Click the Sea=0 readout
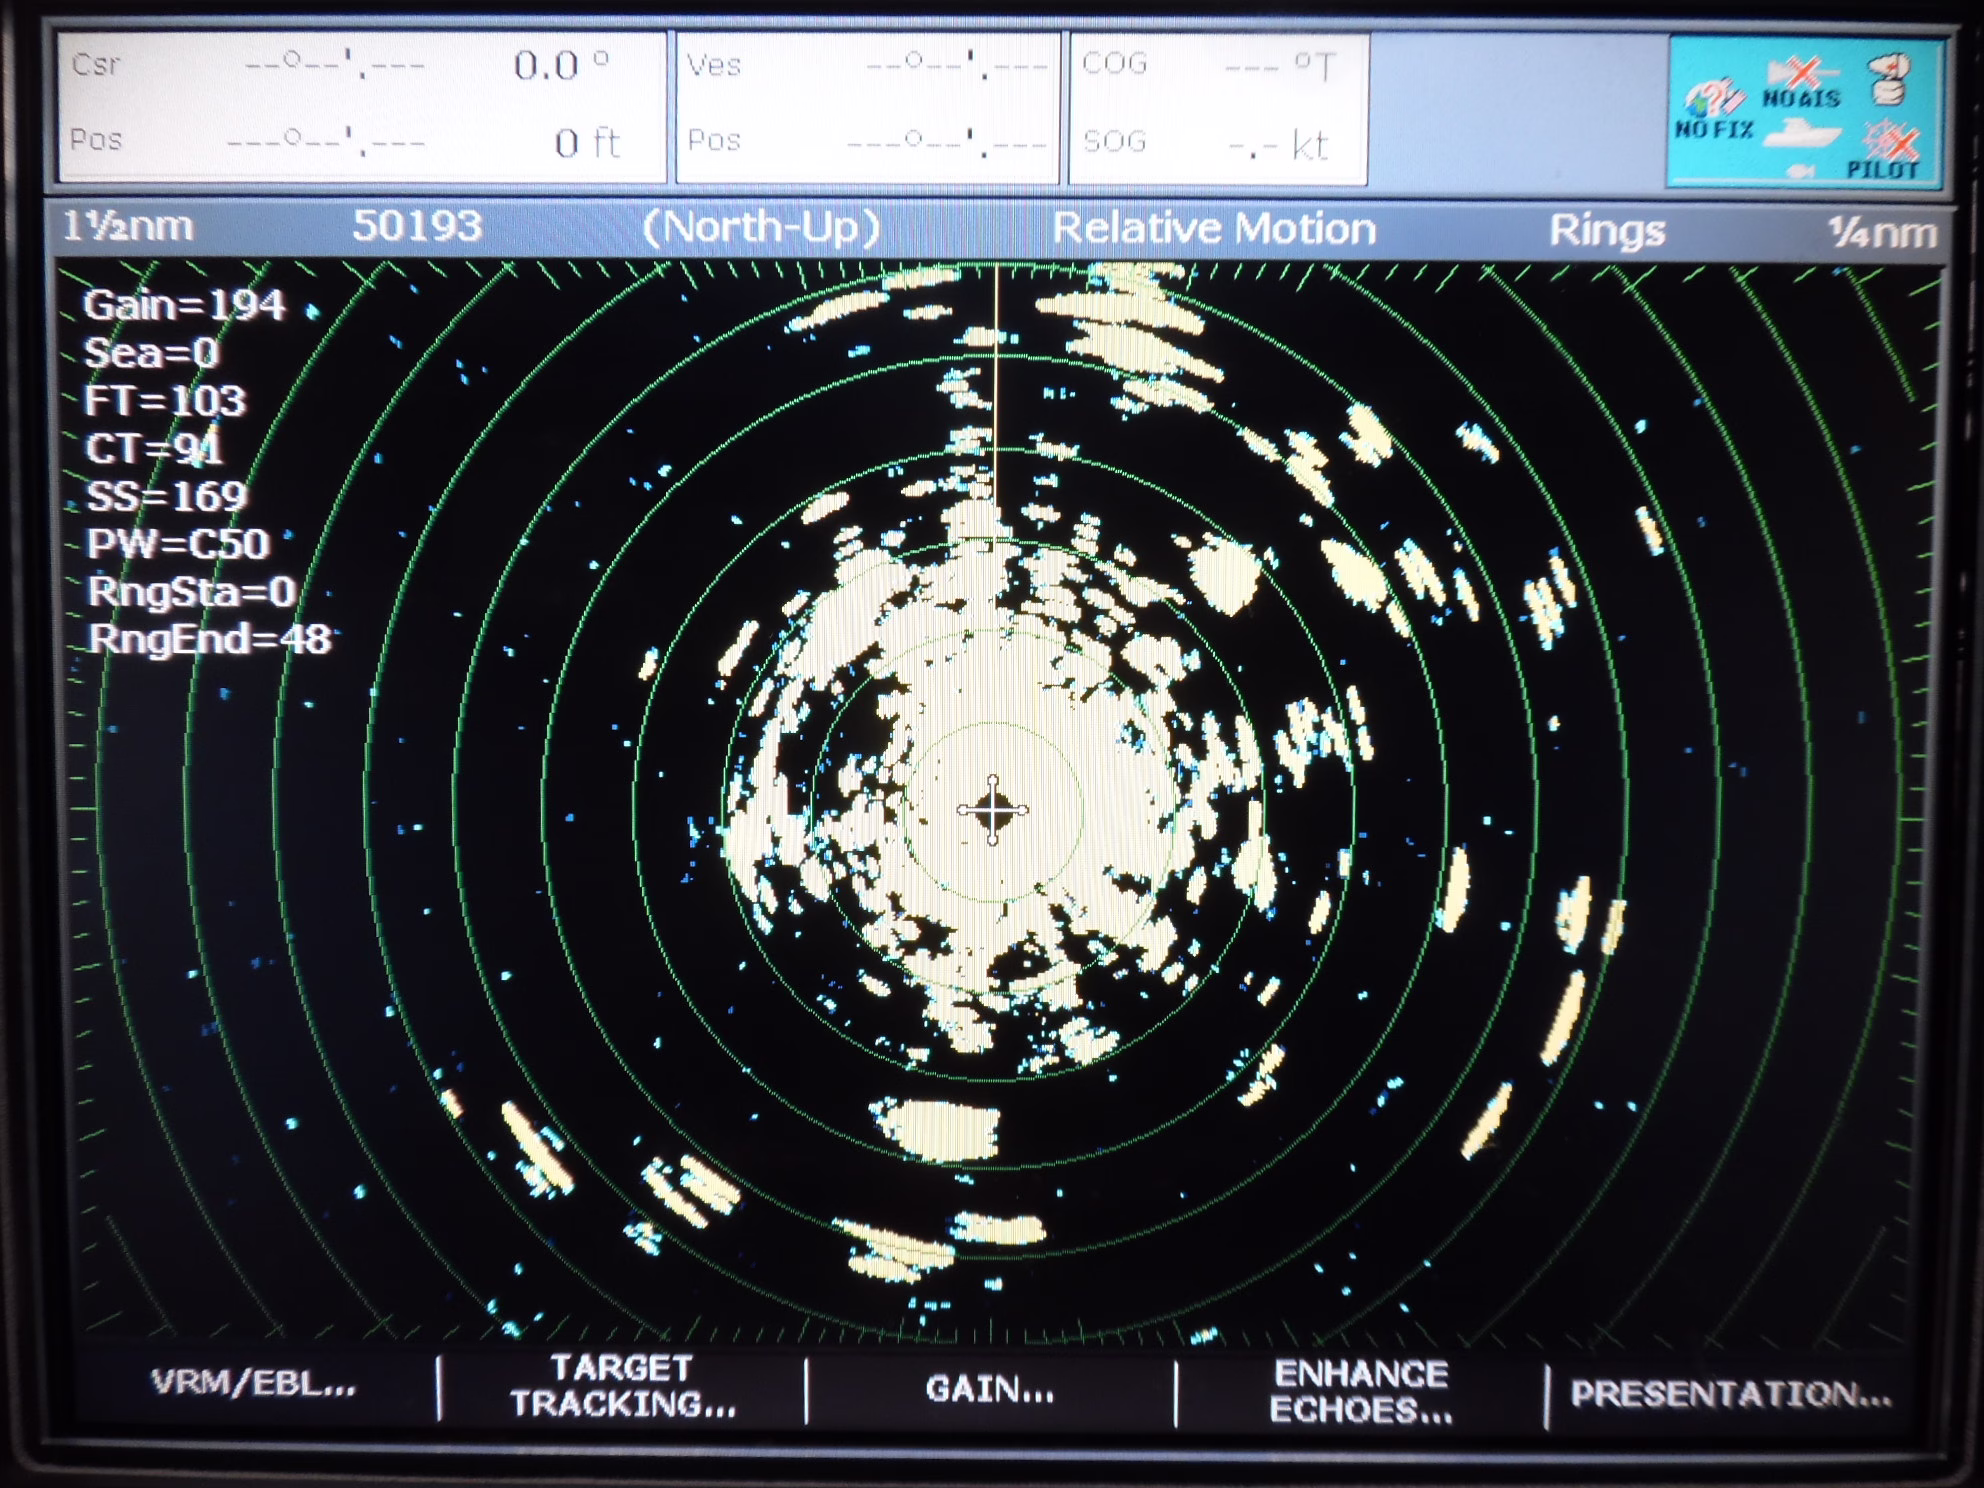Screen dimensions: 1984x1488 click(151, 353)
